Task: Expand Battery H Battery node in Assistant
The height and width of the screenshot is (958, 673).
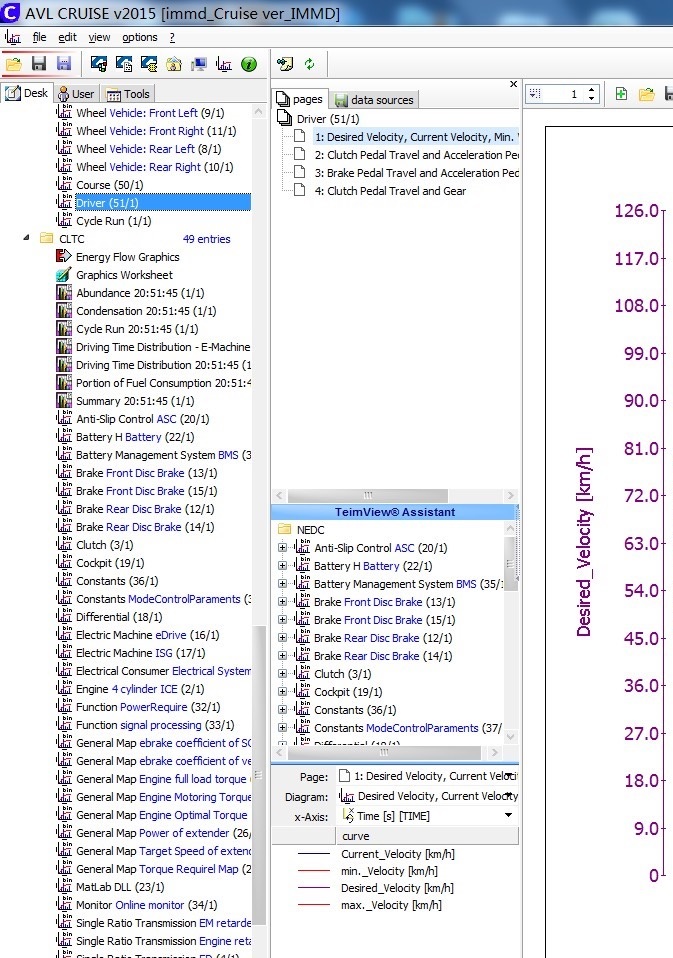Action: [x=282, y=566]
